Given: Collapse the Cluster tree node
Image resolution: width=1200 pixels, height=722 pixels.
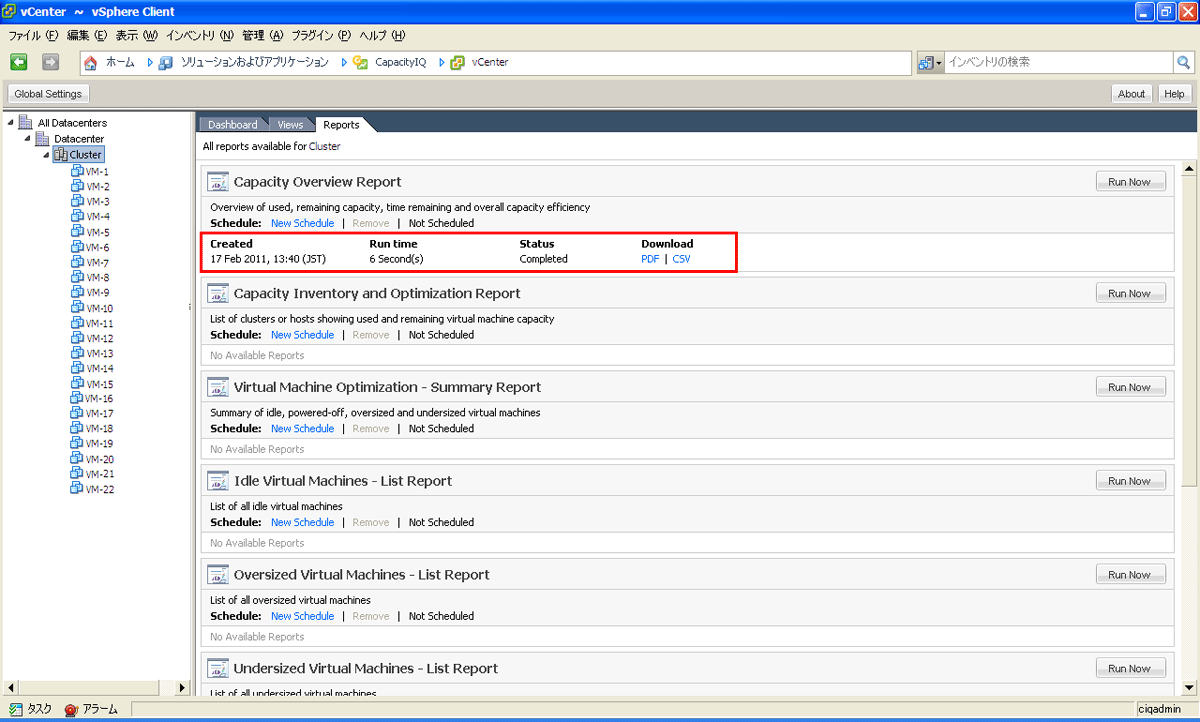Looking at the screenshot, I should [46, 154].
